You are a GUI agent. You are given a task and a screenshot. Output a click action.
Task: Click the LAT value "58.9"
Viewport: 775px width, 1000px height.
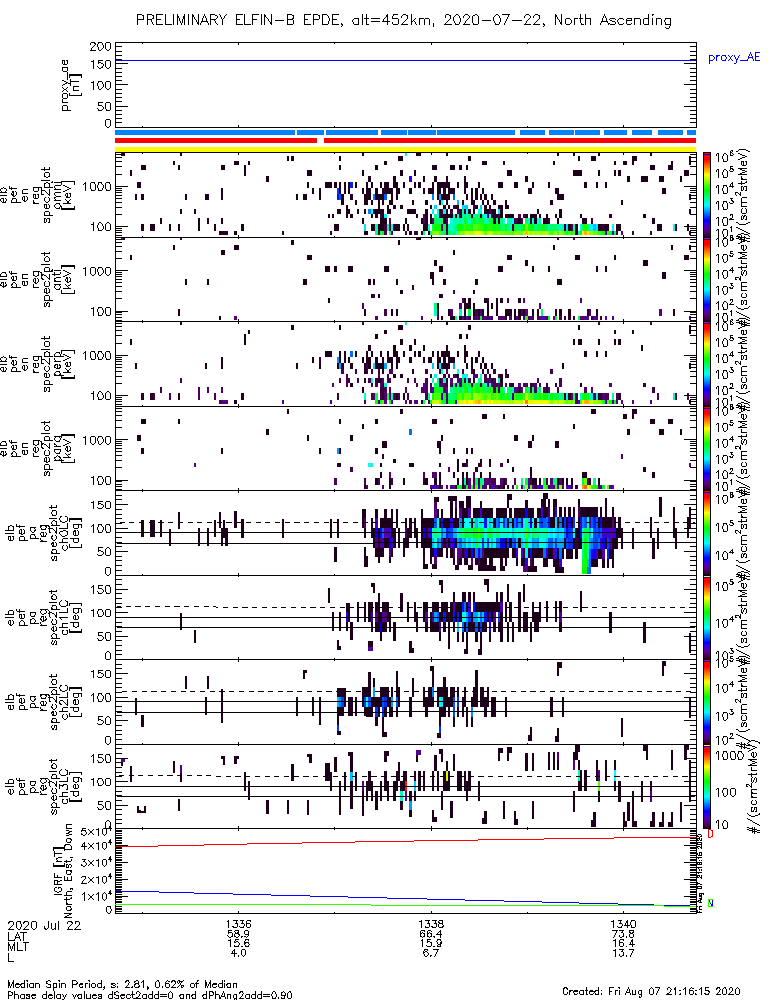(239, 934)
